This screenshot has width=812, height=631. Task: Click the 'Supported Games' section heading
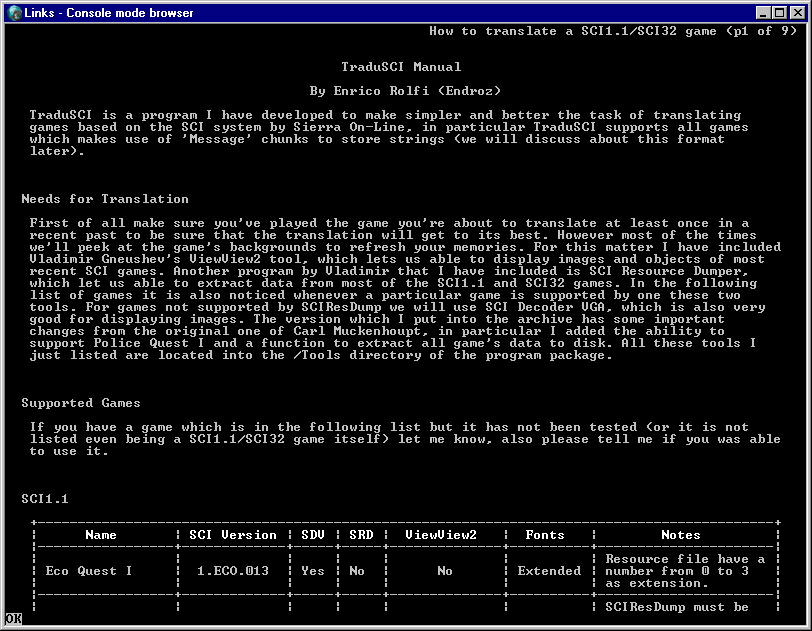pyautogui.click(x=81, y=403)
